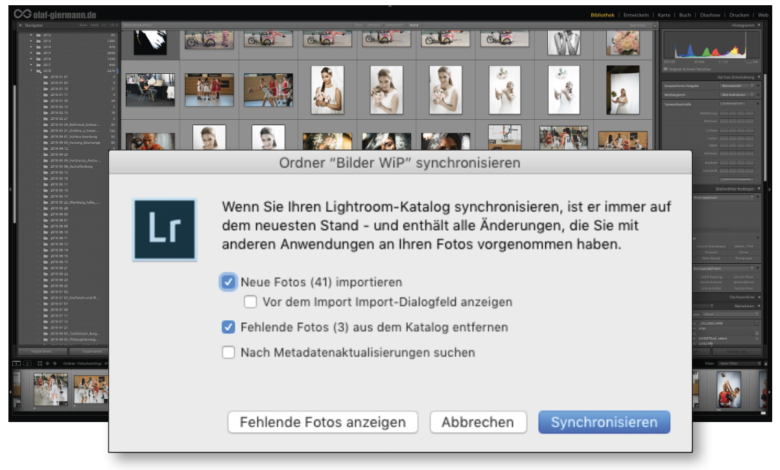Image resolution: width=780 pixels, height=470 pixels.
Task: Click the folder panel scrollbar
Action: (x=14, y=154)
